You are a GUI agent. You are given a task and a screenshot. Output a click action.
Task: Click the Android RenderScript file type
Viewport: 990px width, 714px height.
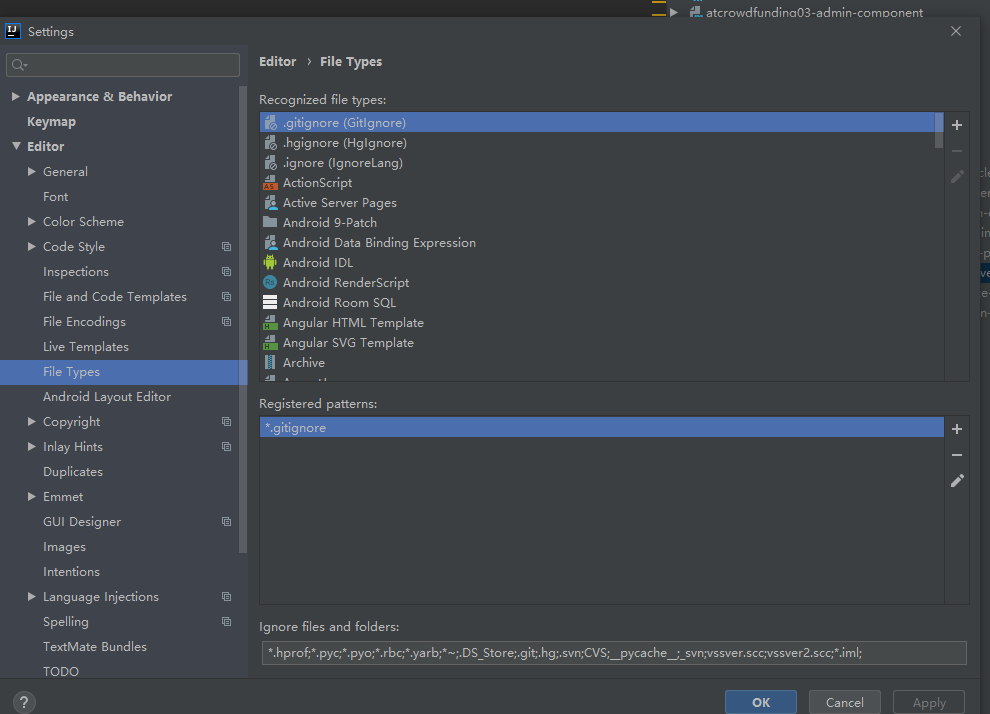coord(345,283)
